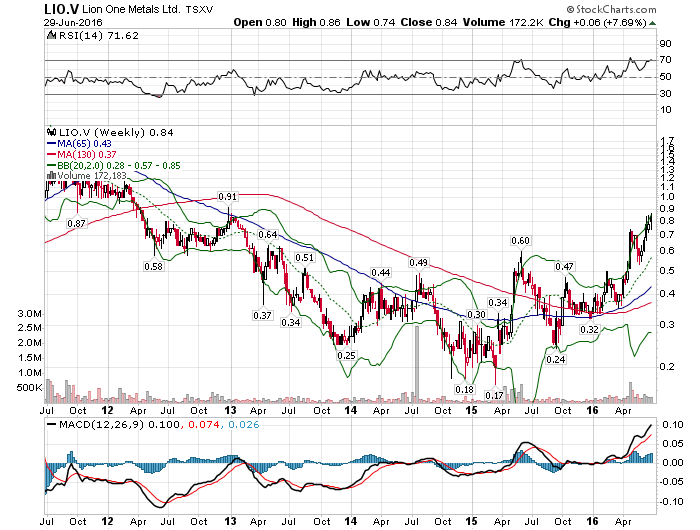
Task: Click the MA(65) 0.43 legend entry
Action: [84, 143]
